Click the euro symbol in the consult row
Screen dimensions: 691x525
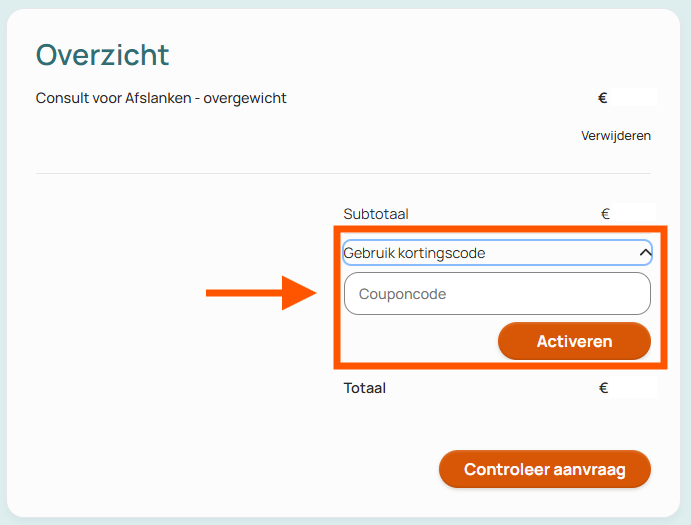602,97
